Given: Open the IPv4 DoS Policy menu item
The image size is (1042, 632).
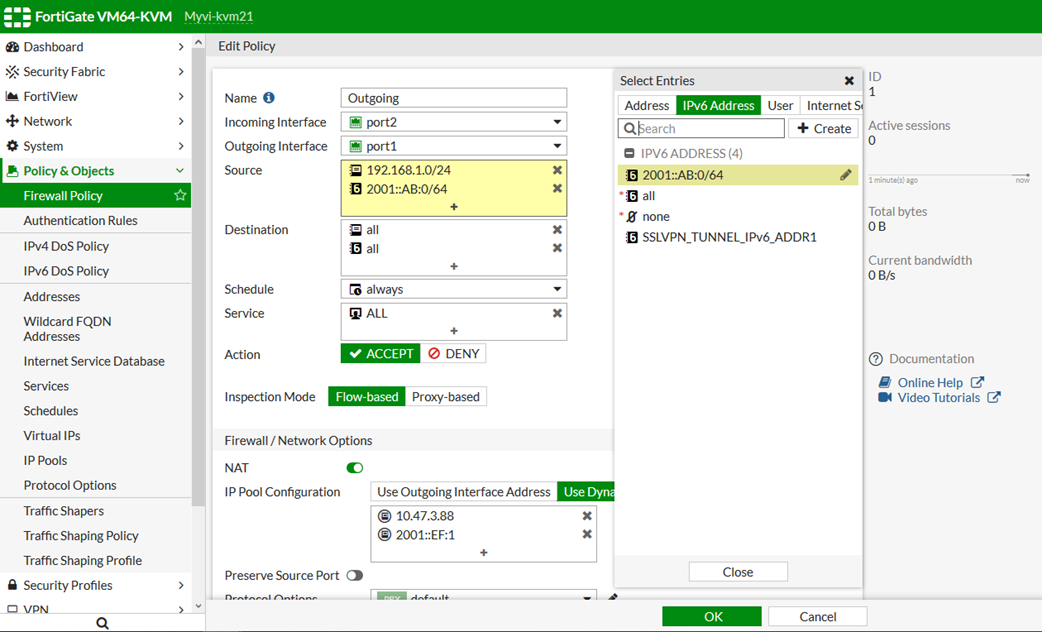Looking at the screenshot, I should click(66, 246).
